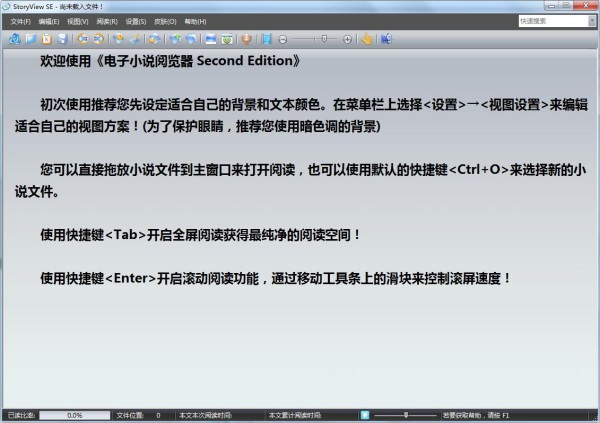The width and height of the screenshot is (600, 423).
Task: Click the minus button left of toolbar slider
Action: coord(283,39)
